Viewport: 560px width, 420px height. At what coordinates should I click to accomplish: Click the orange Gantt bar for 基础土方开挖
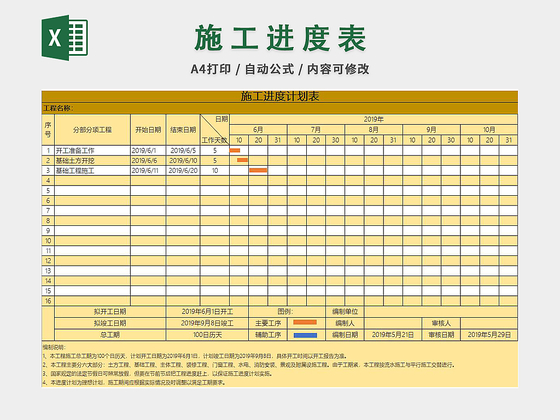pyautogui.click(x=242, y=160)
